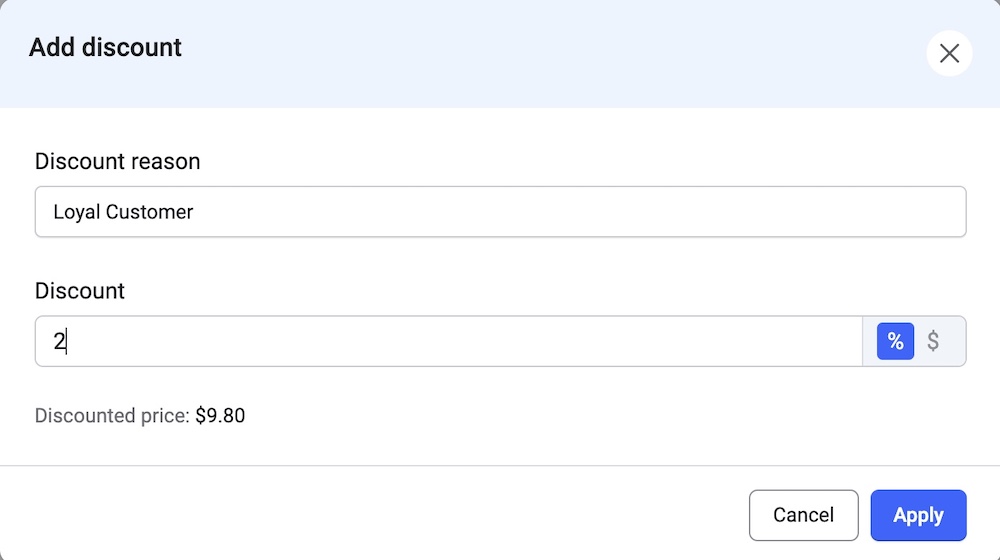Click the "Discount" field label
Viewport: 1000px width, 560px height.
(80, 291)
